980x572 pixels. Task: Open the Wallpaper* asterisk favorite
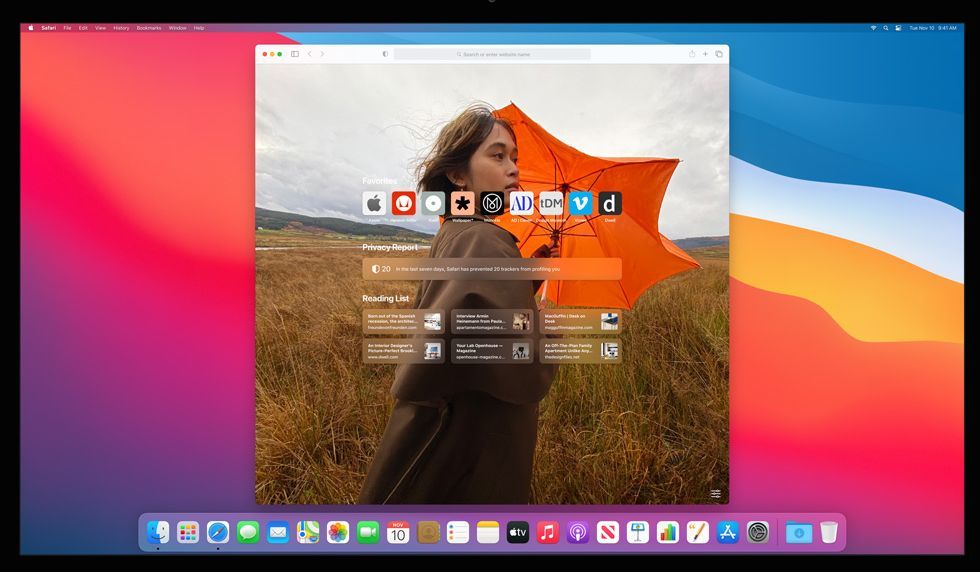462,203
